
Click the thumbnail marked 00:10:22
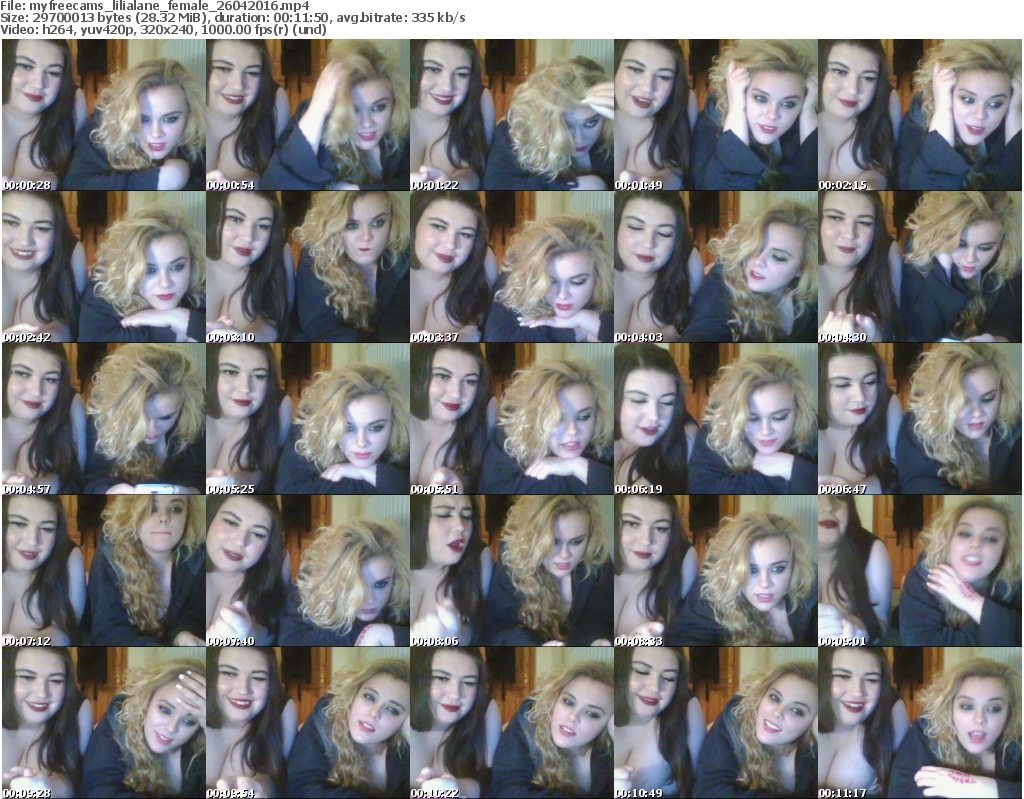tap(511, 723)
